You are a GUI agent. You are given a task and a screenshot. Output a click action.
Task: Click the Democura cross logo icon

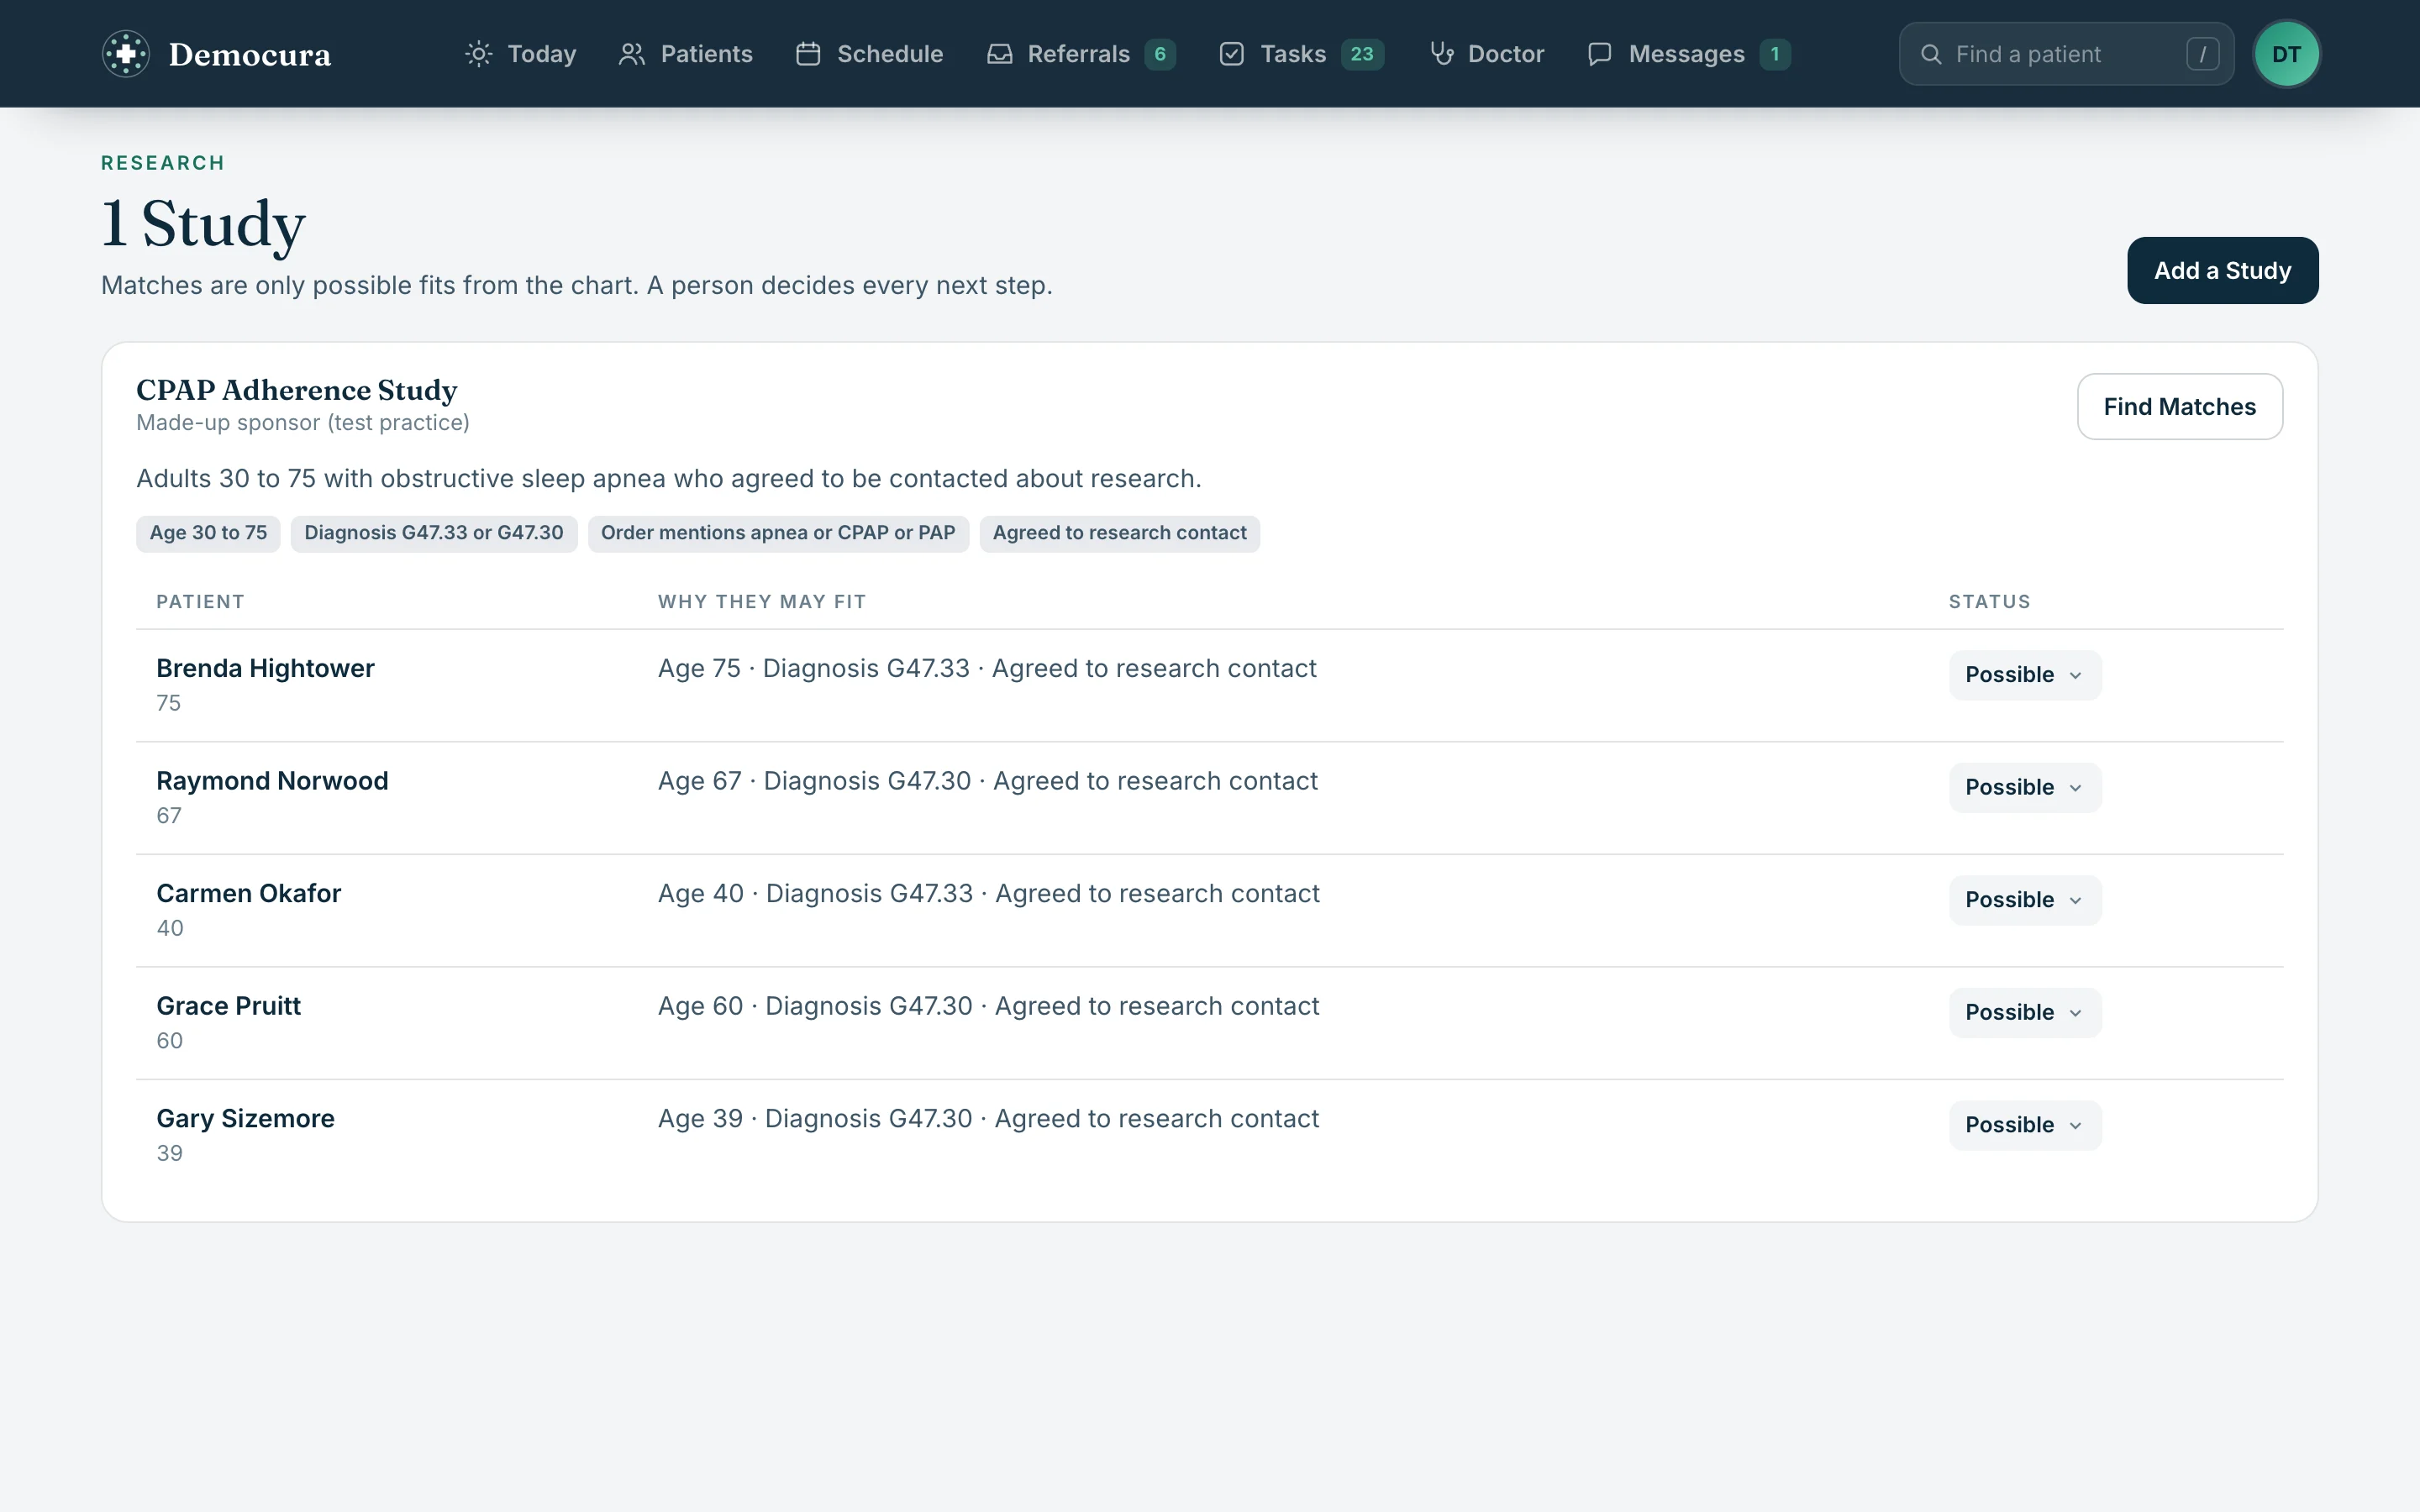(x=126, y=54)
